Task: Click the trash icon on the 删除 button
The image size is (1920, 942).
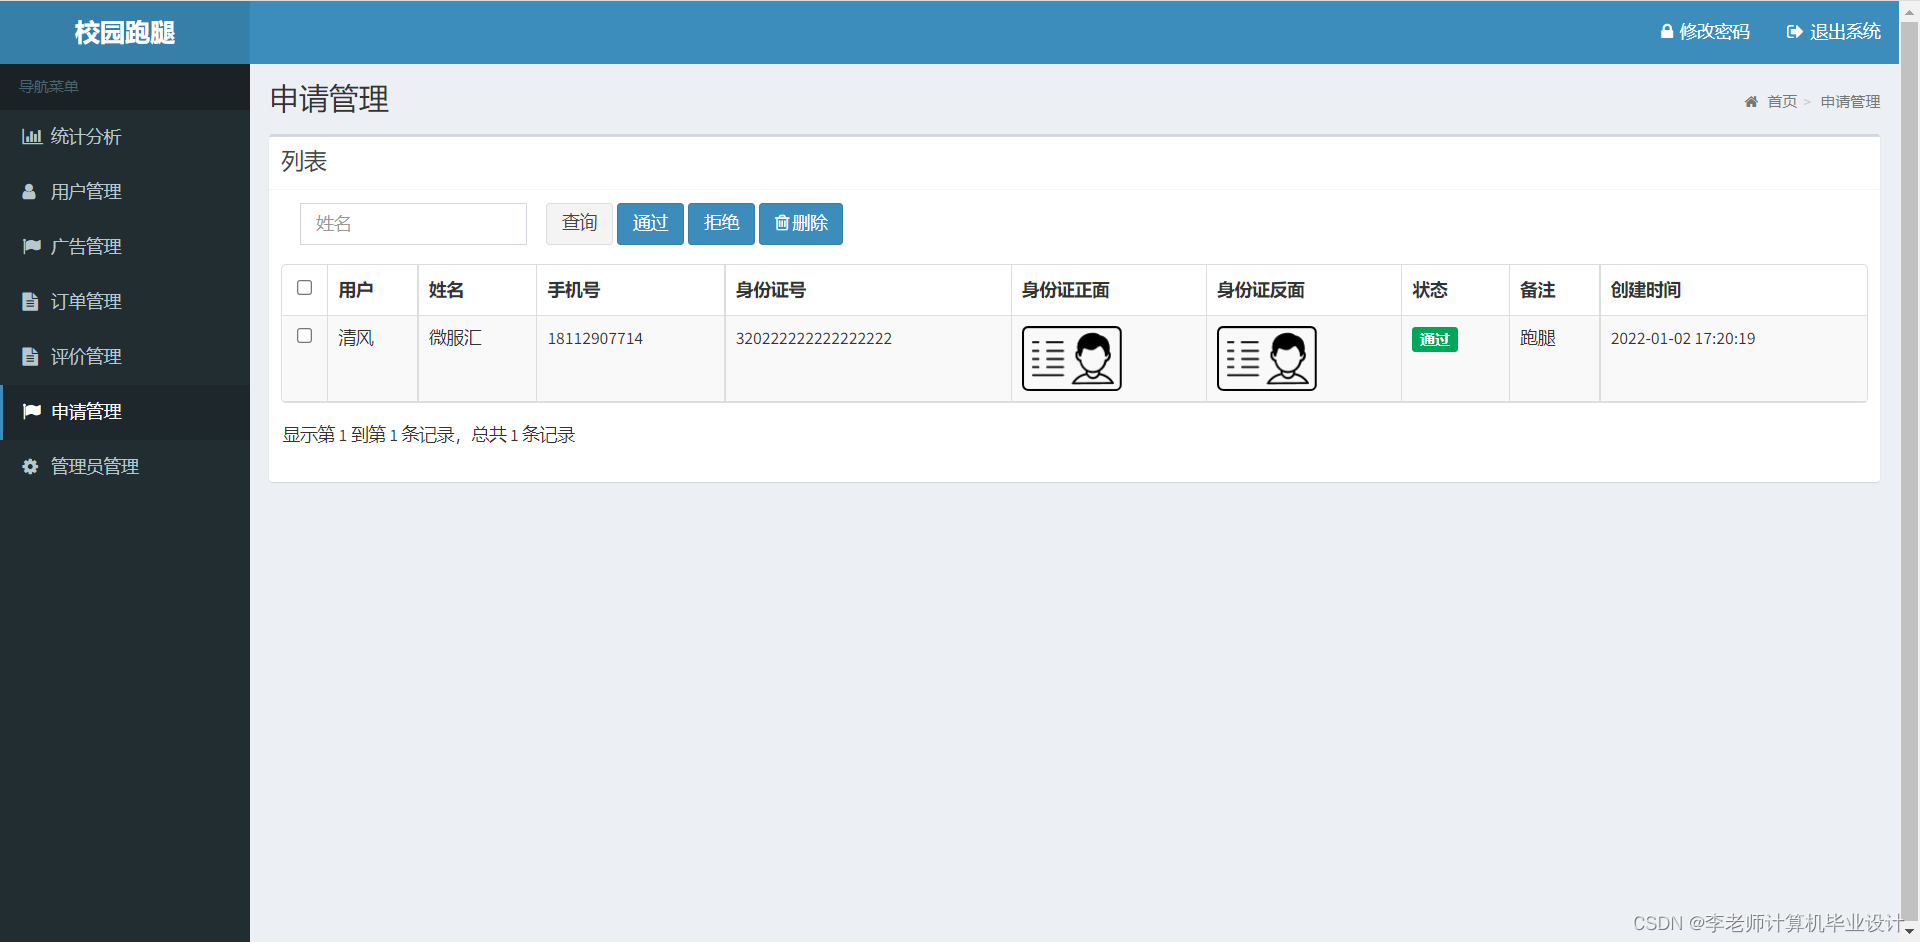Action: click(783, 223)
